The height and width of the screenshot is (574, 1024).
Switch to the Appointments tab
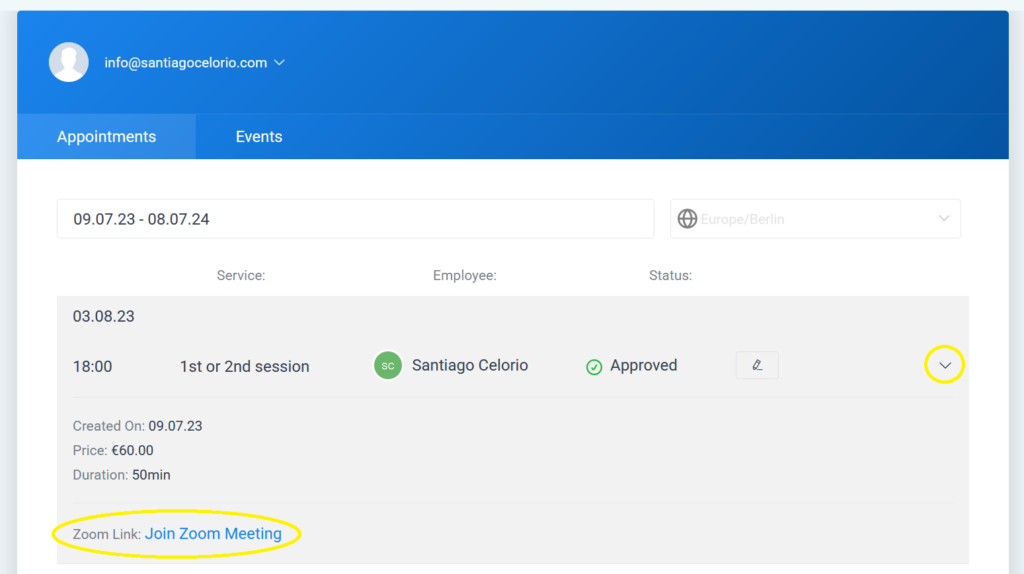click(106, 136)
